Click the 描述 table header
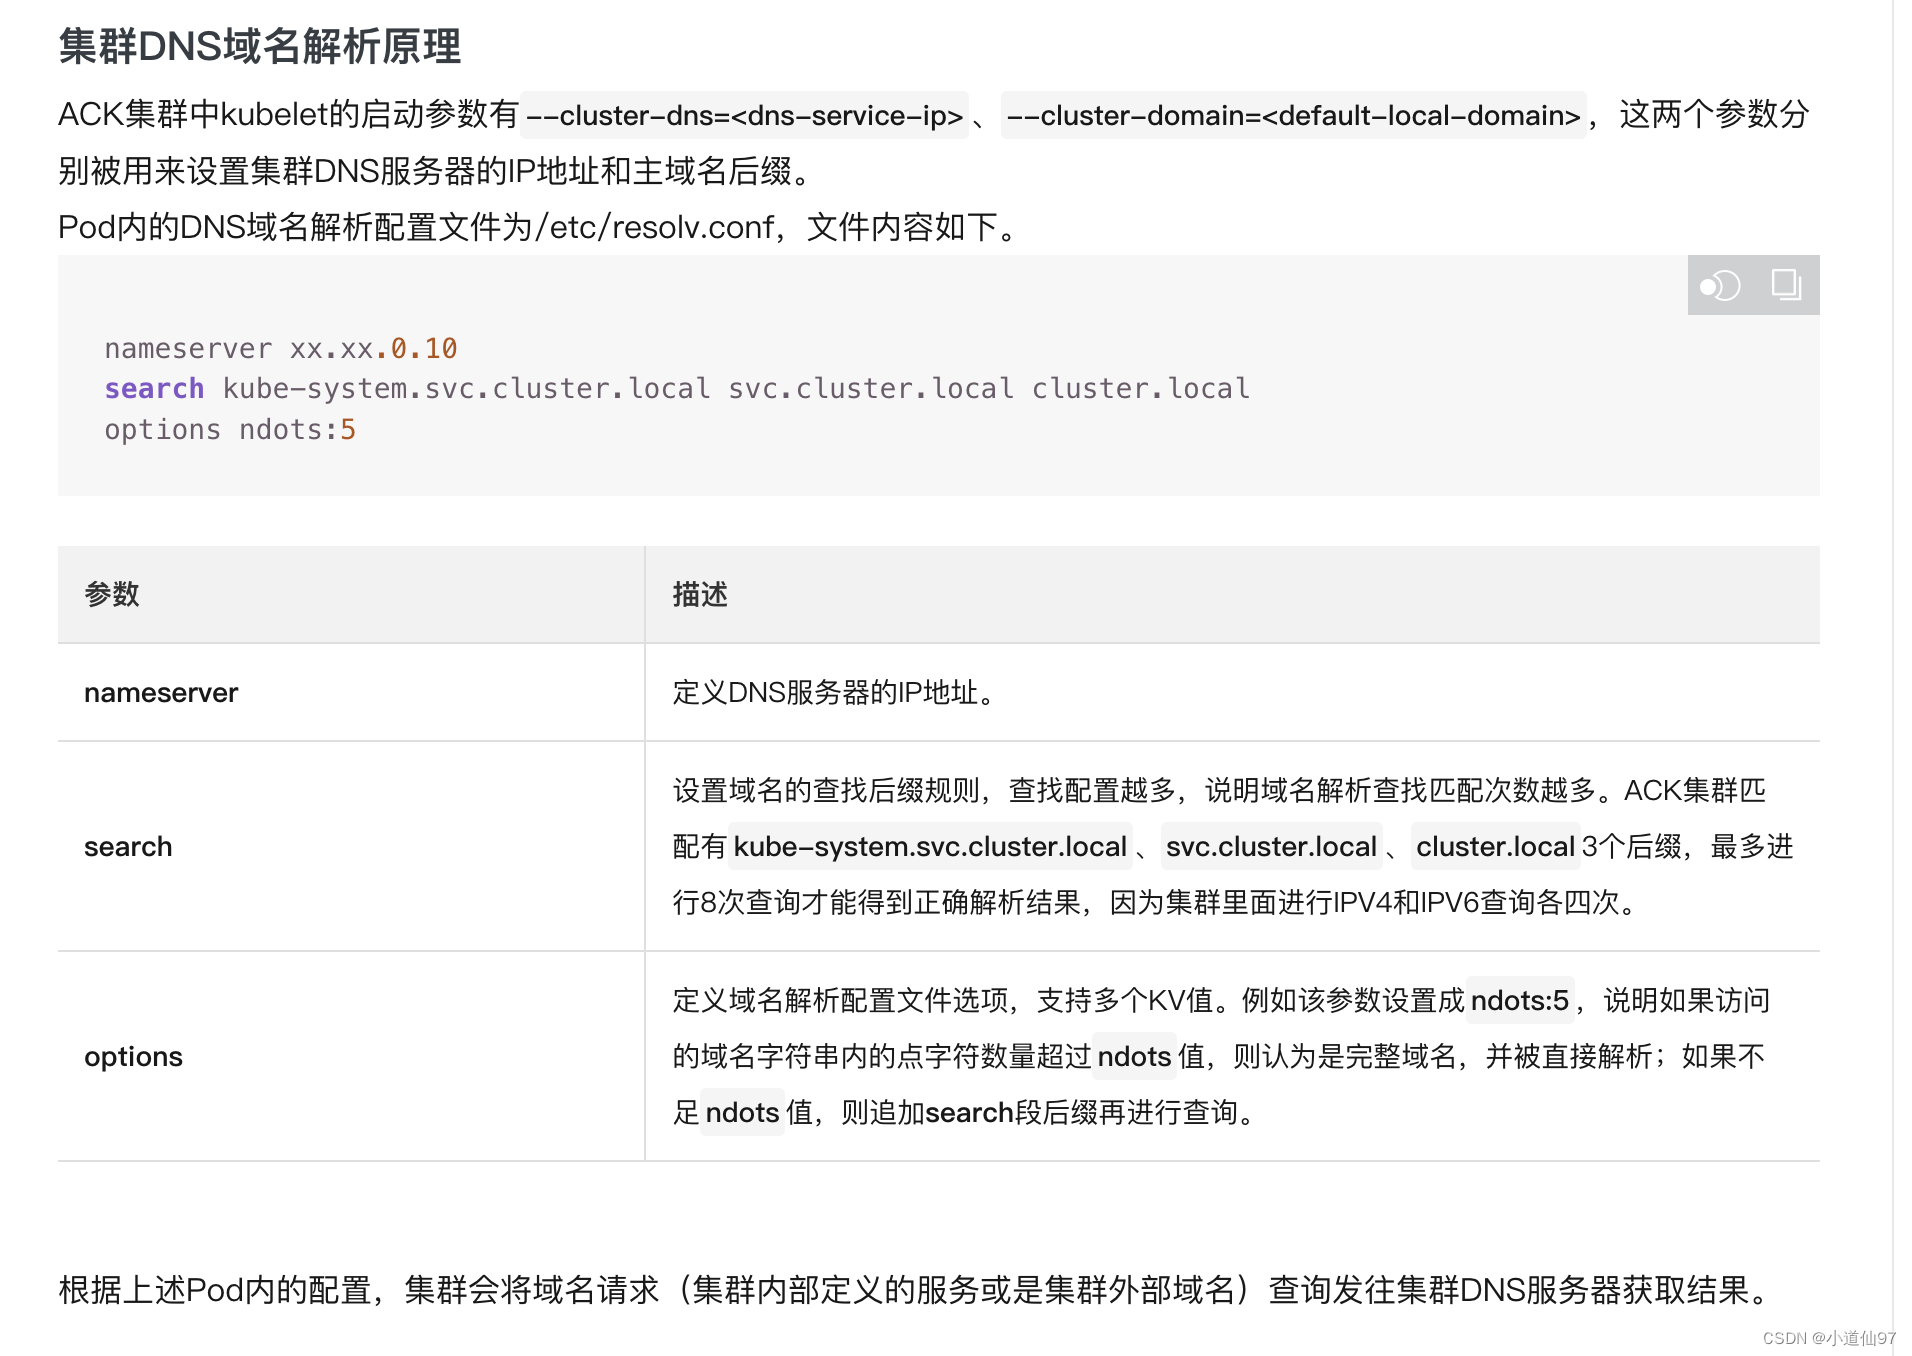The width and height of the screenshot is (1912, 1356). coord(700,594)
